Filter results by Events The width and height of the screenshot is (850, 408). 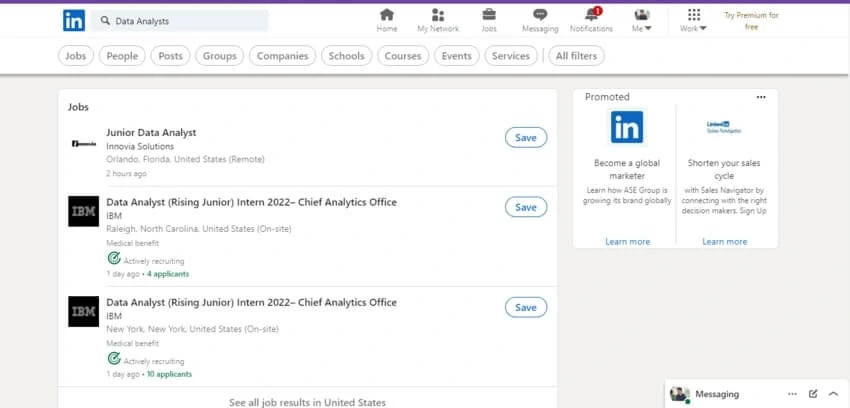(x=456, y=56)
